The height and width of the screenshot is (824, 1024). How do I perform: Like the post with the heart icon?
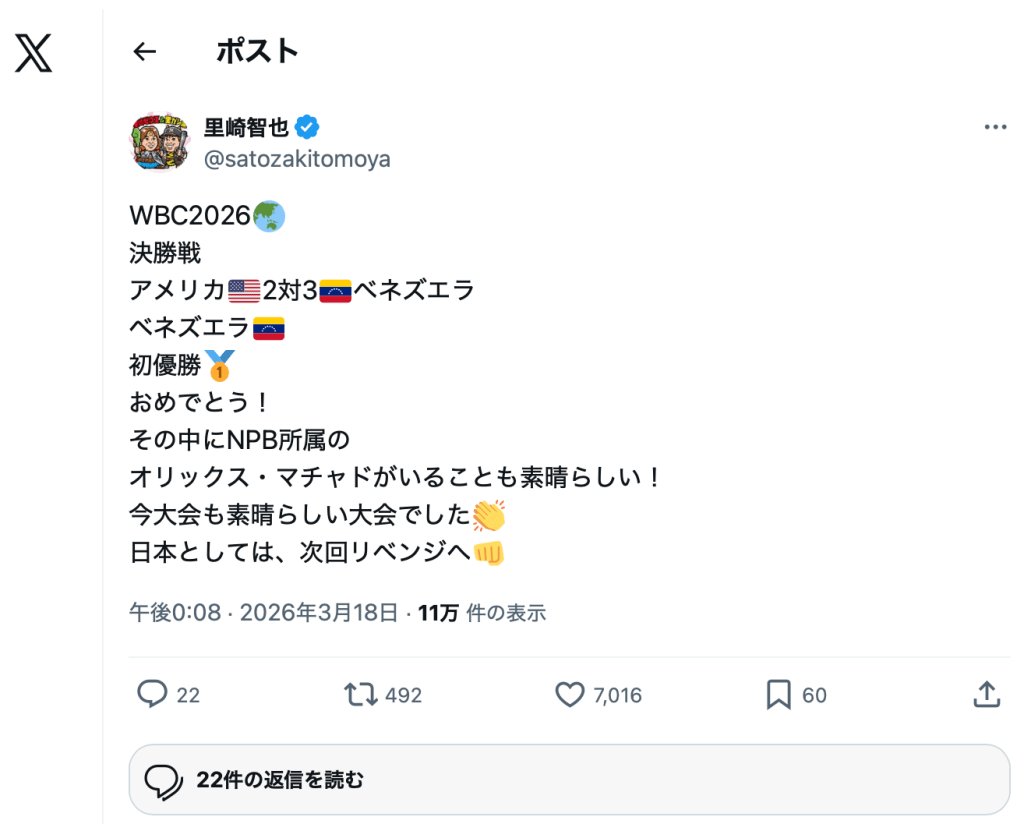pyautogui.click(x=569, y=694)
